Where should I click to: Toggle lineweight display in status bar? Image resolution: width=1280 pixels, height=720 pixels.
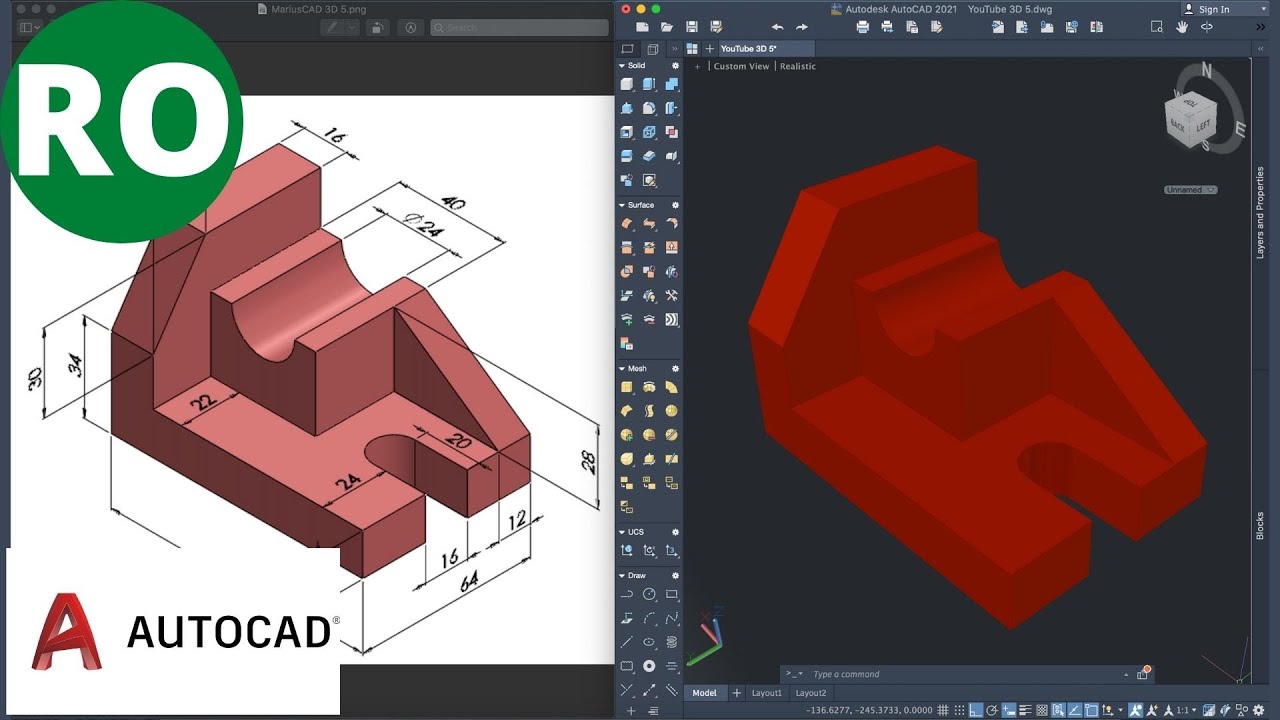[x=1025, y=710]
